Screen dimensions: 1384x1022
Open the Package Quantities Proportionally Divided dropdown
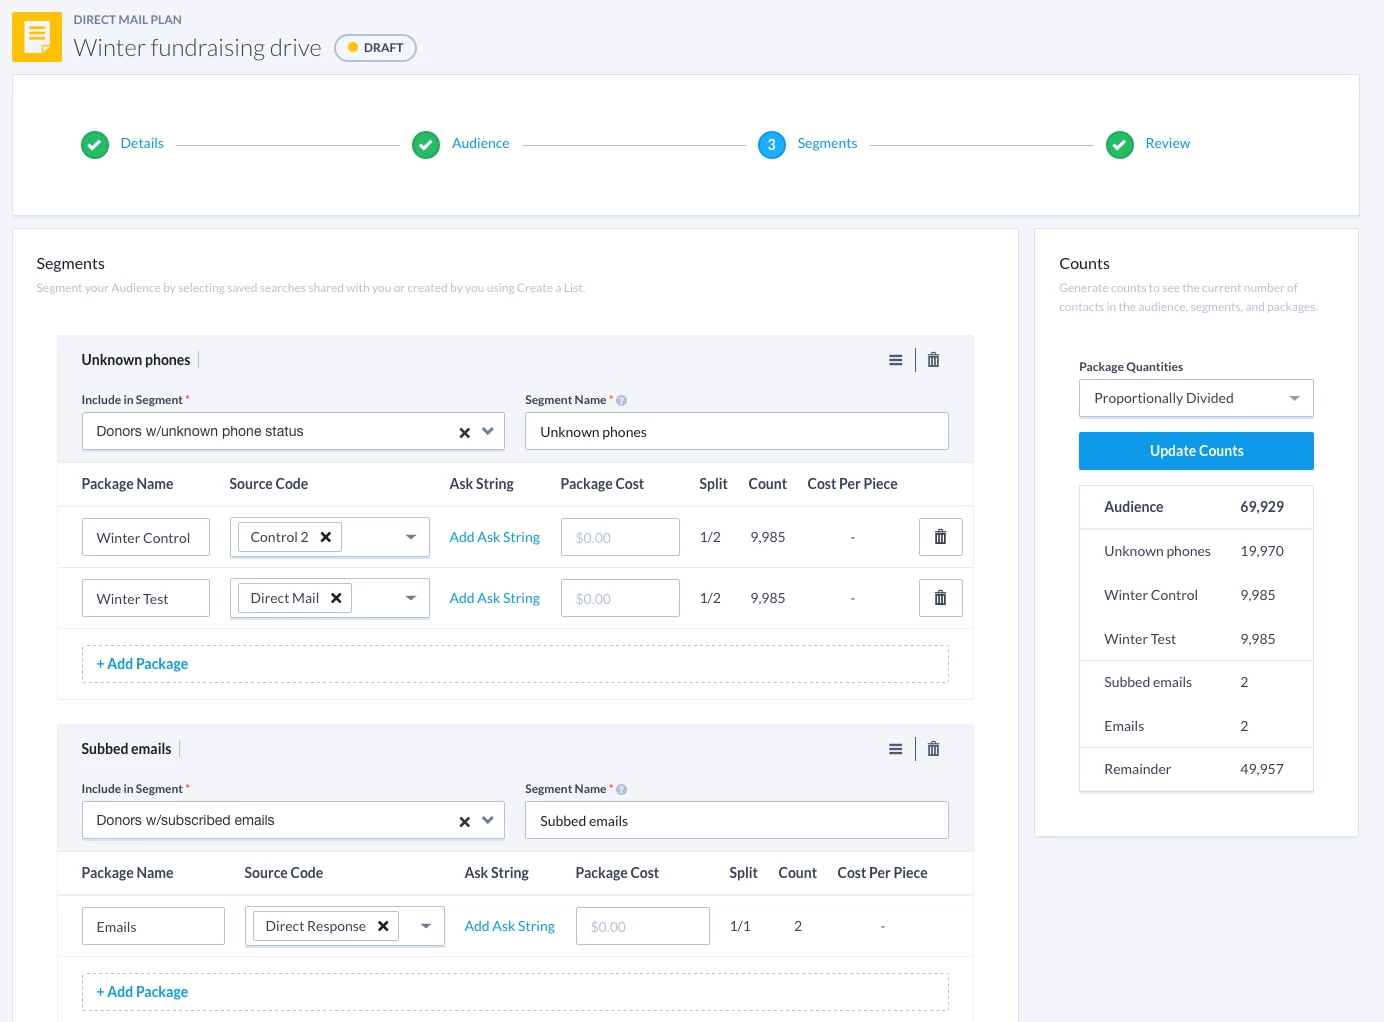(1196, 398)
